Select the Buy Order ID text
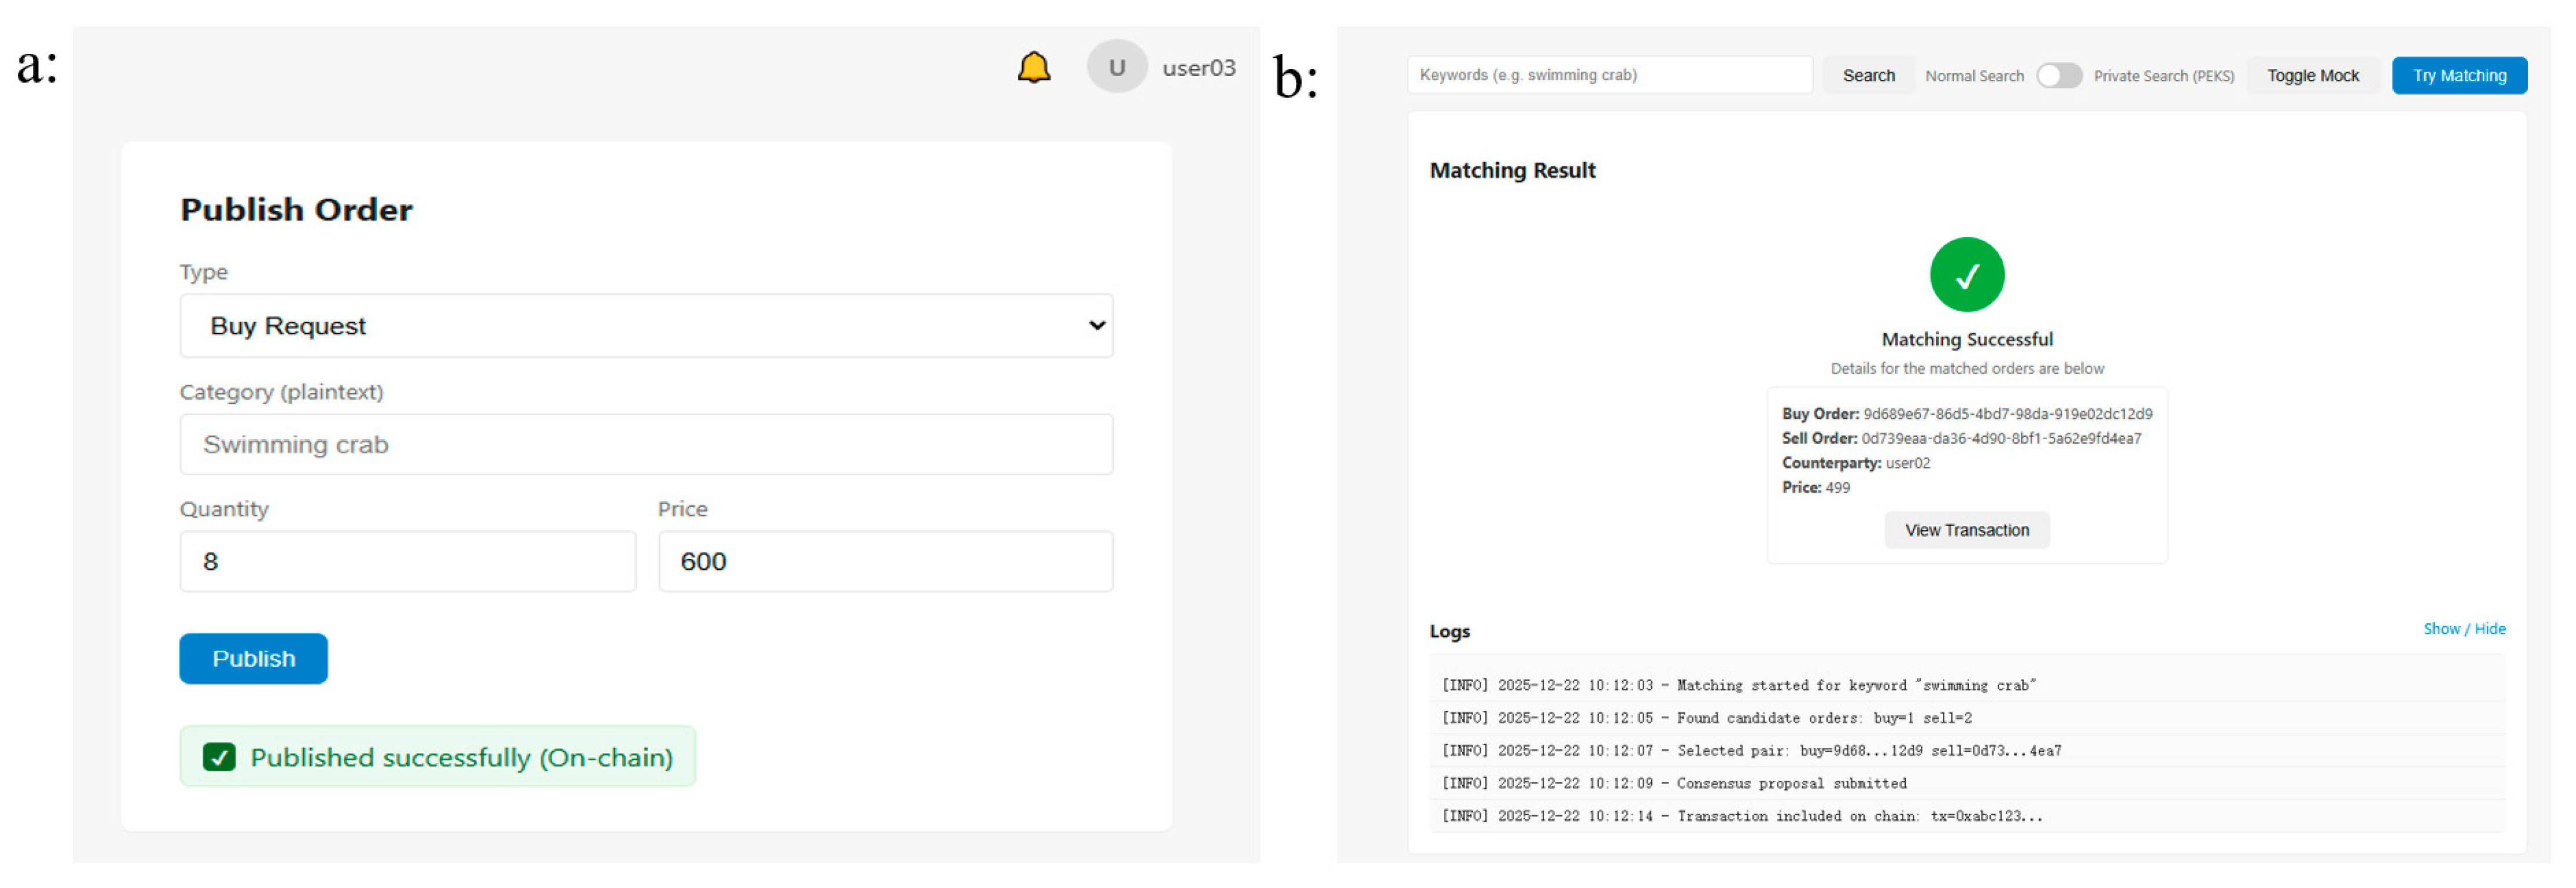 click(x=2007, y=414)
